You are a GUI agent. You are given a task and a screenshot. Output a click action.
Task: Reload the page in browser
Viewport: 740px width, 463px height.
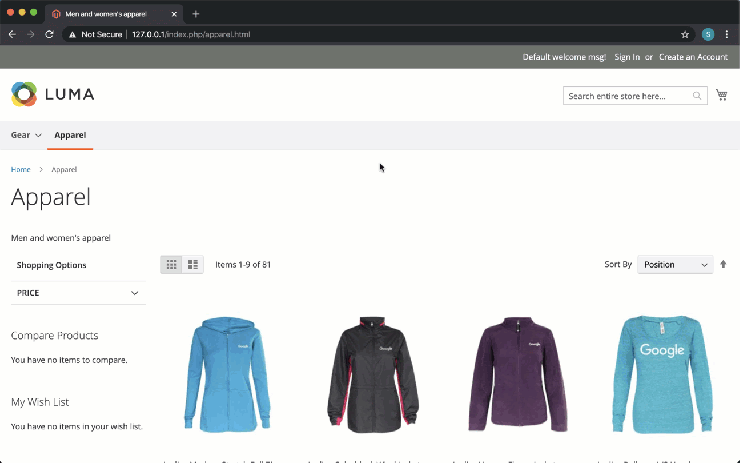(49, 34)
